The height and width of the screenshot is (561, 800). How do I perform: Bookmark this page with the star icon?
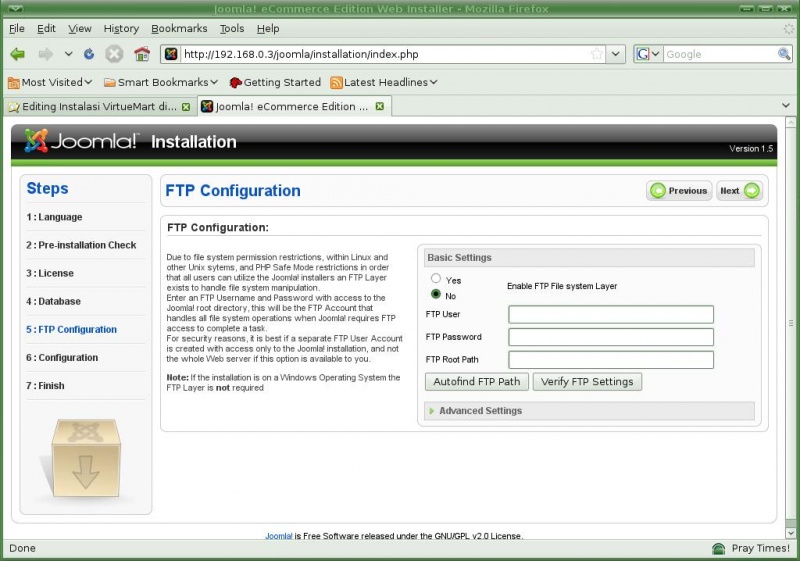596,54
